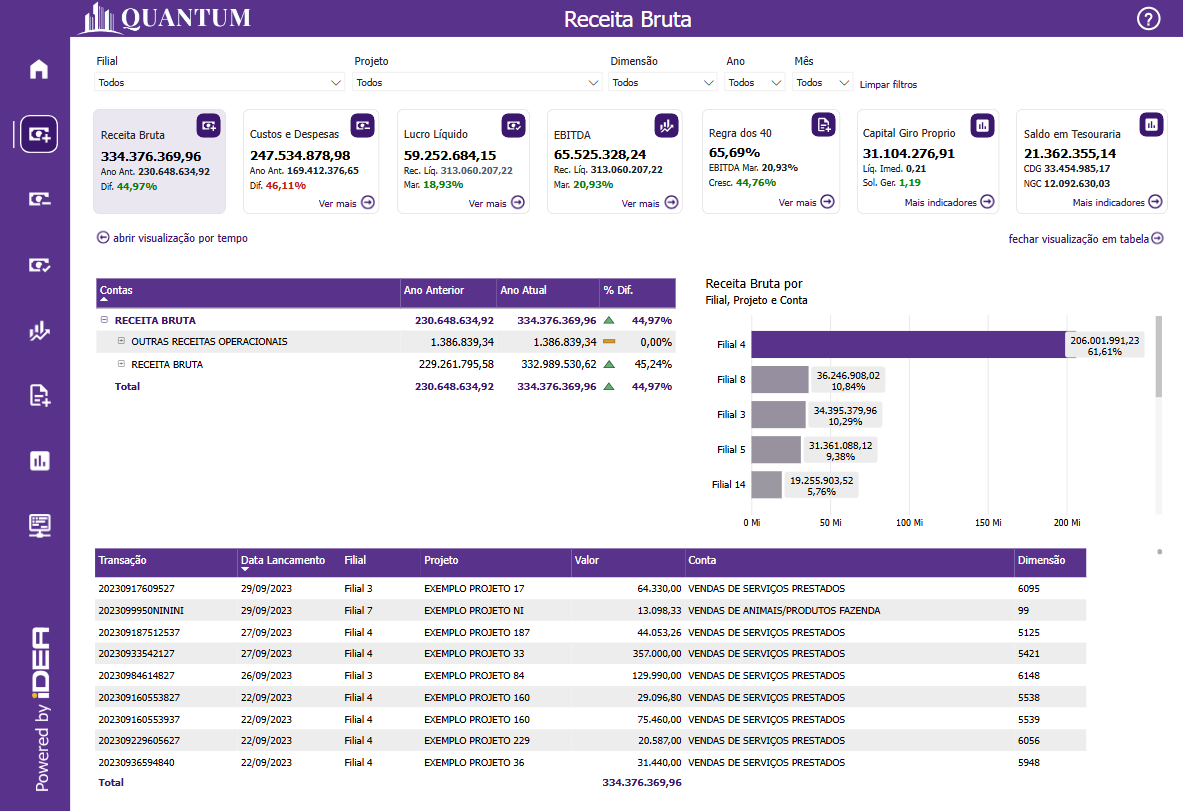Click the Regra dos 40 card icon
This screenshot has height=811, width=1183.
pyautogui.click(x=822, y=124)
